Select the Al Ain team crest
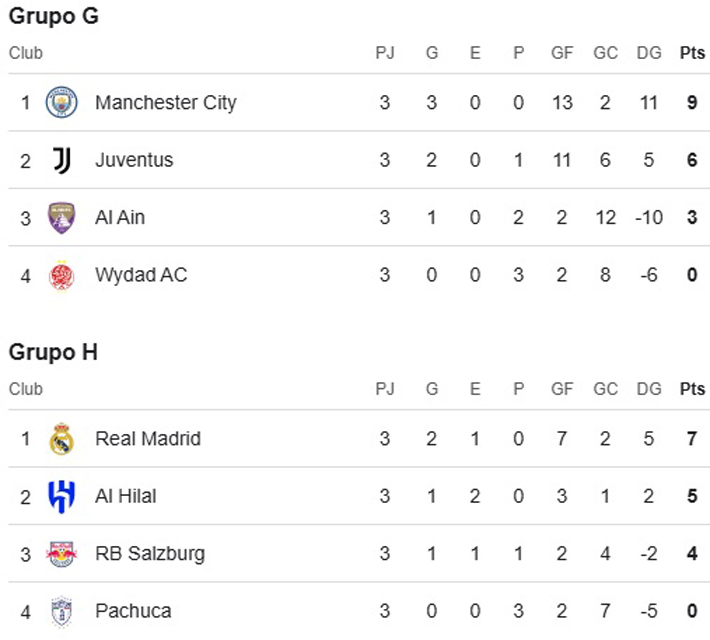This screenshot has width=710, height=640. [62, 218]
